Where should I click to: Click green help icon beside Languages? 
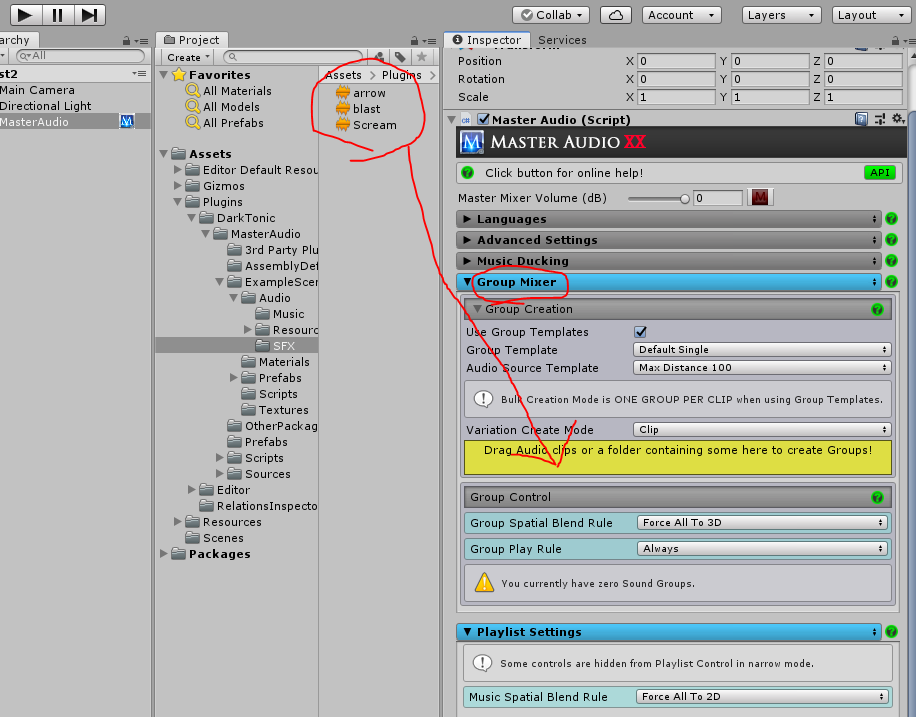click(891, 219)
